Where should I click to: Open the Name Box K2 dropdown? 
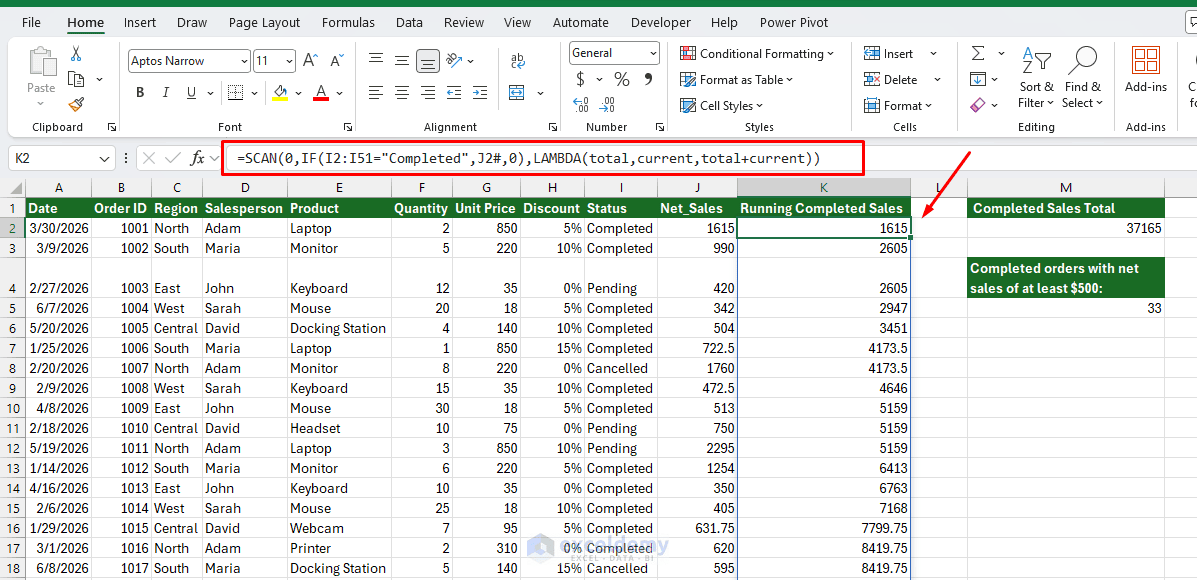coord(105,159)
